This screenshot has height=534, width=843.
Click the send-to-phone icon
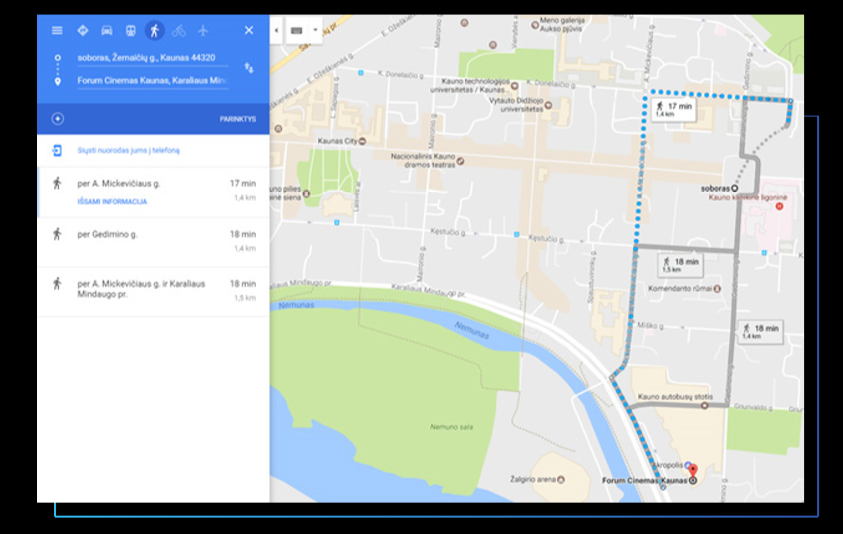pyautogui.click(x=57, y=151)
